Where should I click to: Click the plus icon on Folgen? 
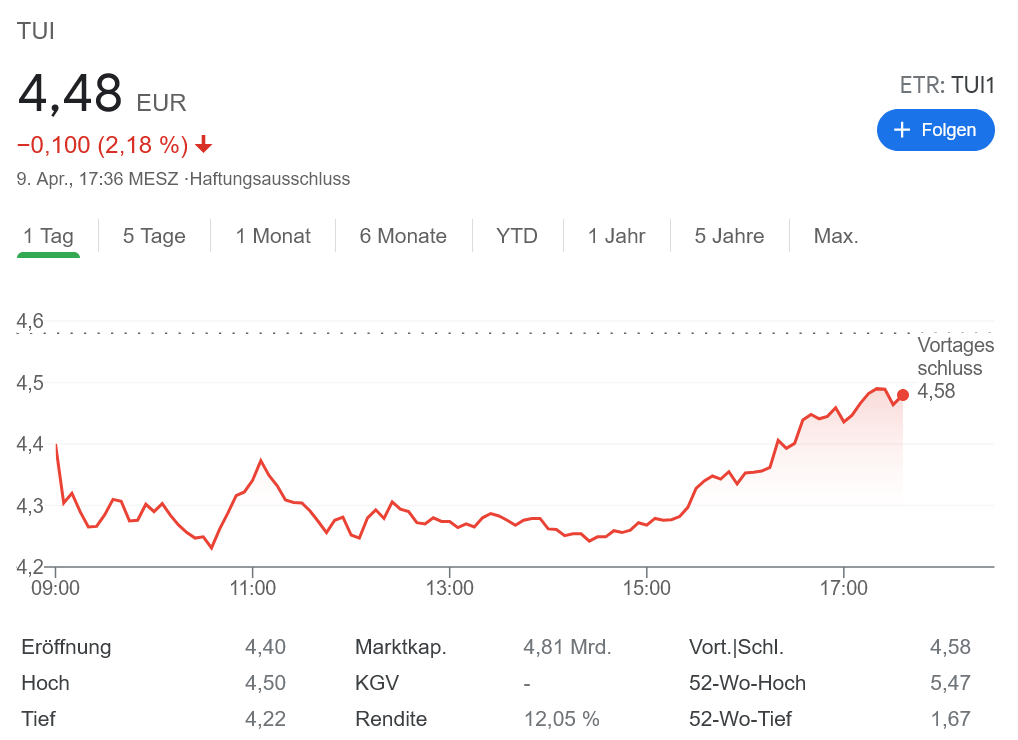point(902,130)
